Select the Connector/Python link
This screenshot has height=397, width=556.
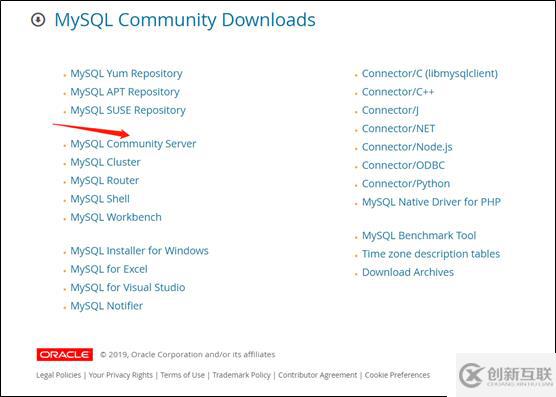pos(406,184)
